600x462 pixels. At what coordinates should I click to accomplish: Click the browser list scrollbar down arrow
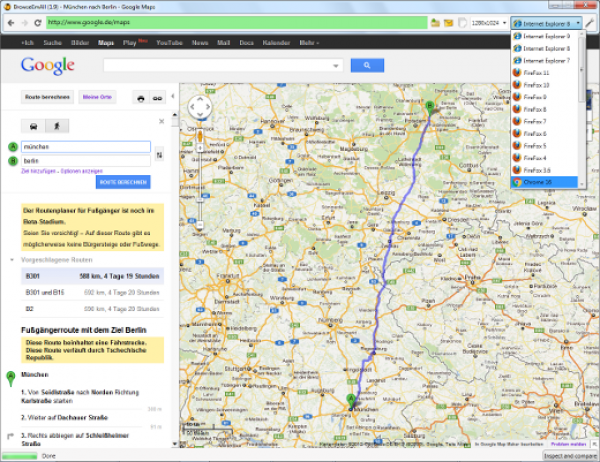[582, 185]
